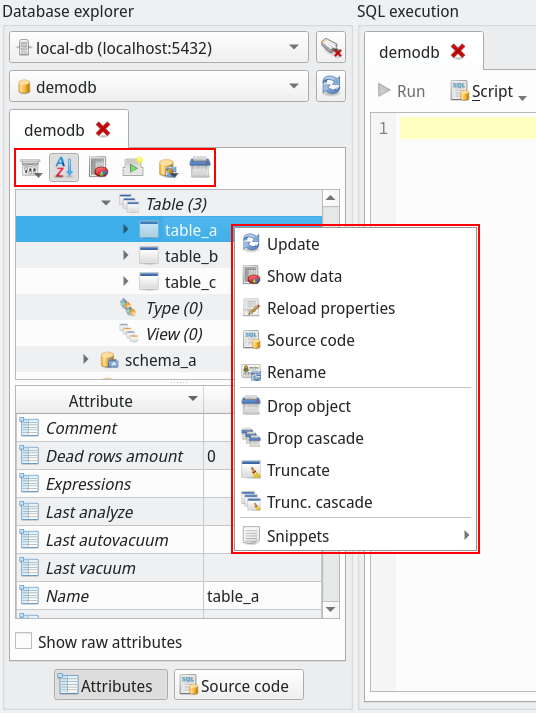Screen dimensions: 536x713
Task: Close the demodb SQL execution tab
Action: tap(458, 51)
